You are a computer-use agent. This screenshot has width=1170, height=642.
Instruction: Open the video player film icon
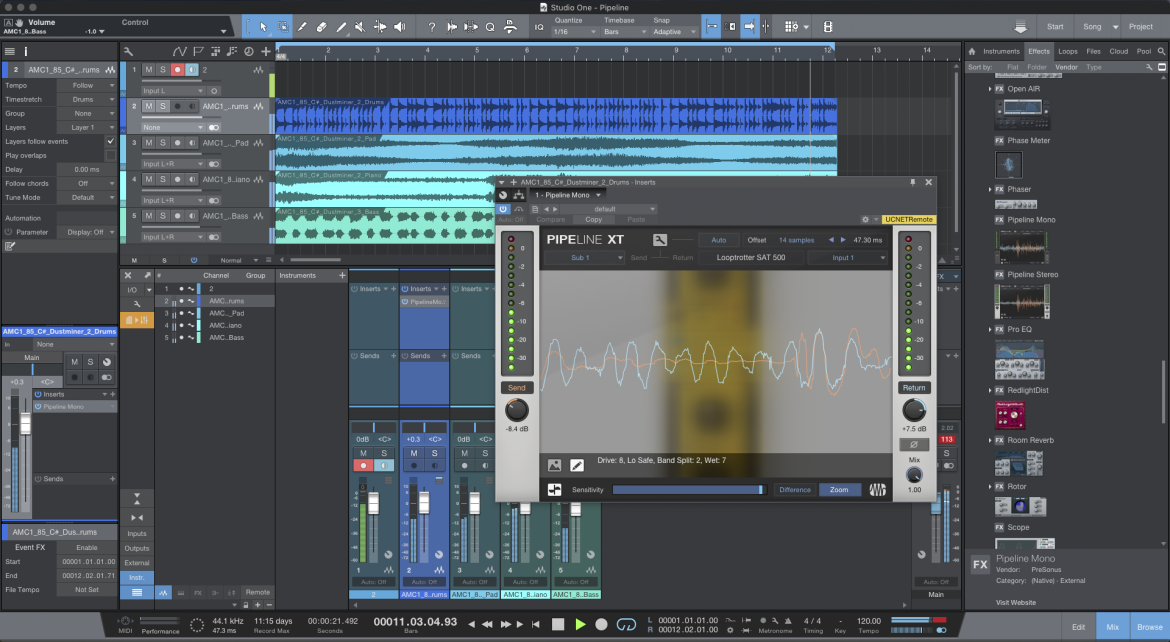tap(828, 27)
